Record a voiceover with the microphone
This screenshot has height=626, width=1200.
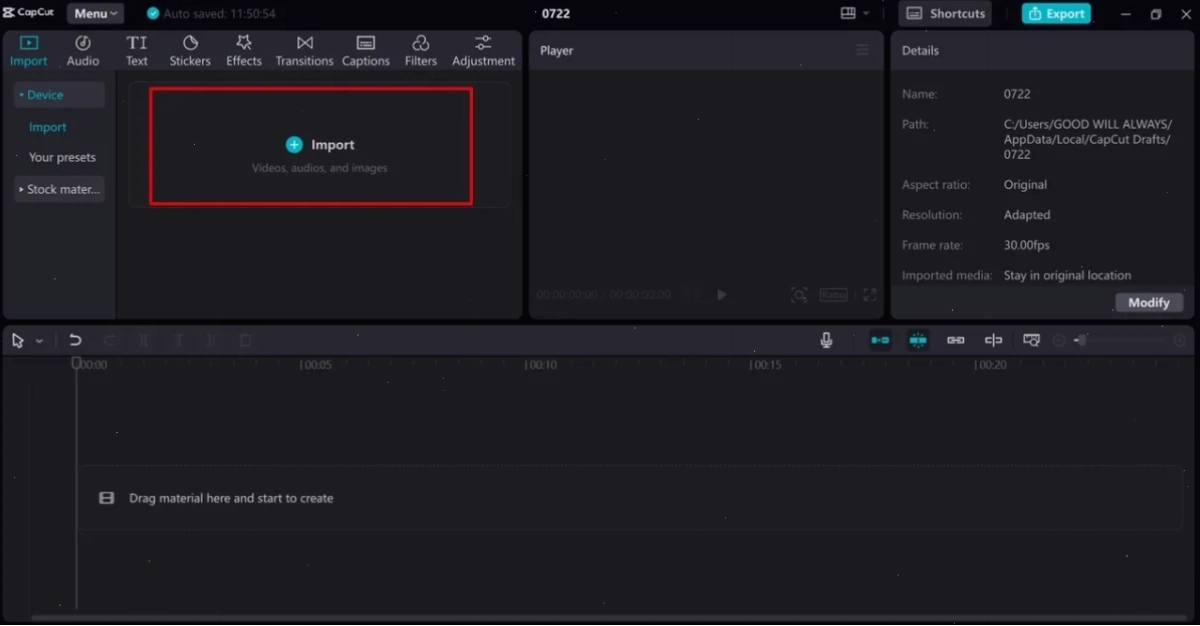826,340
